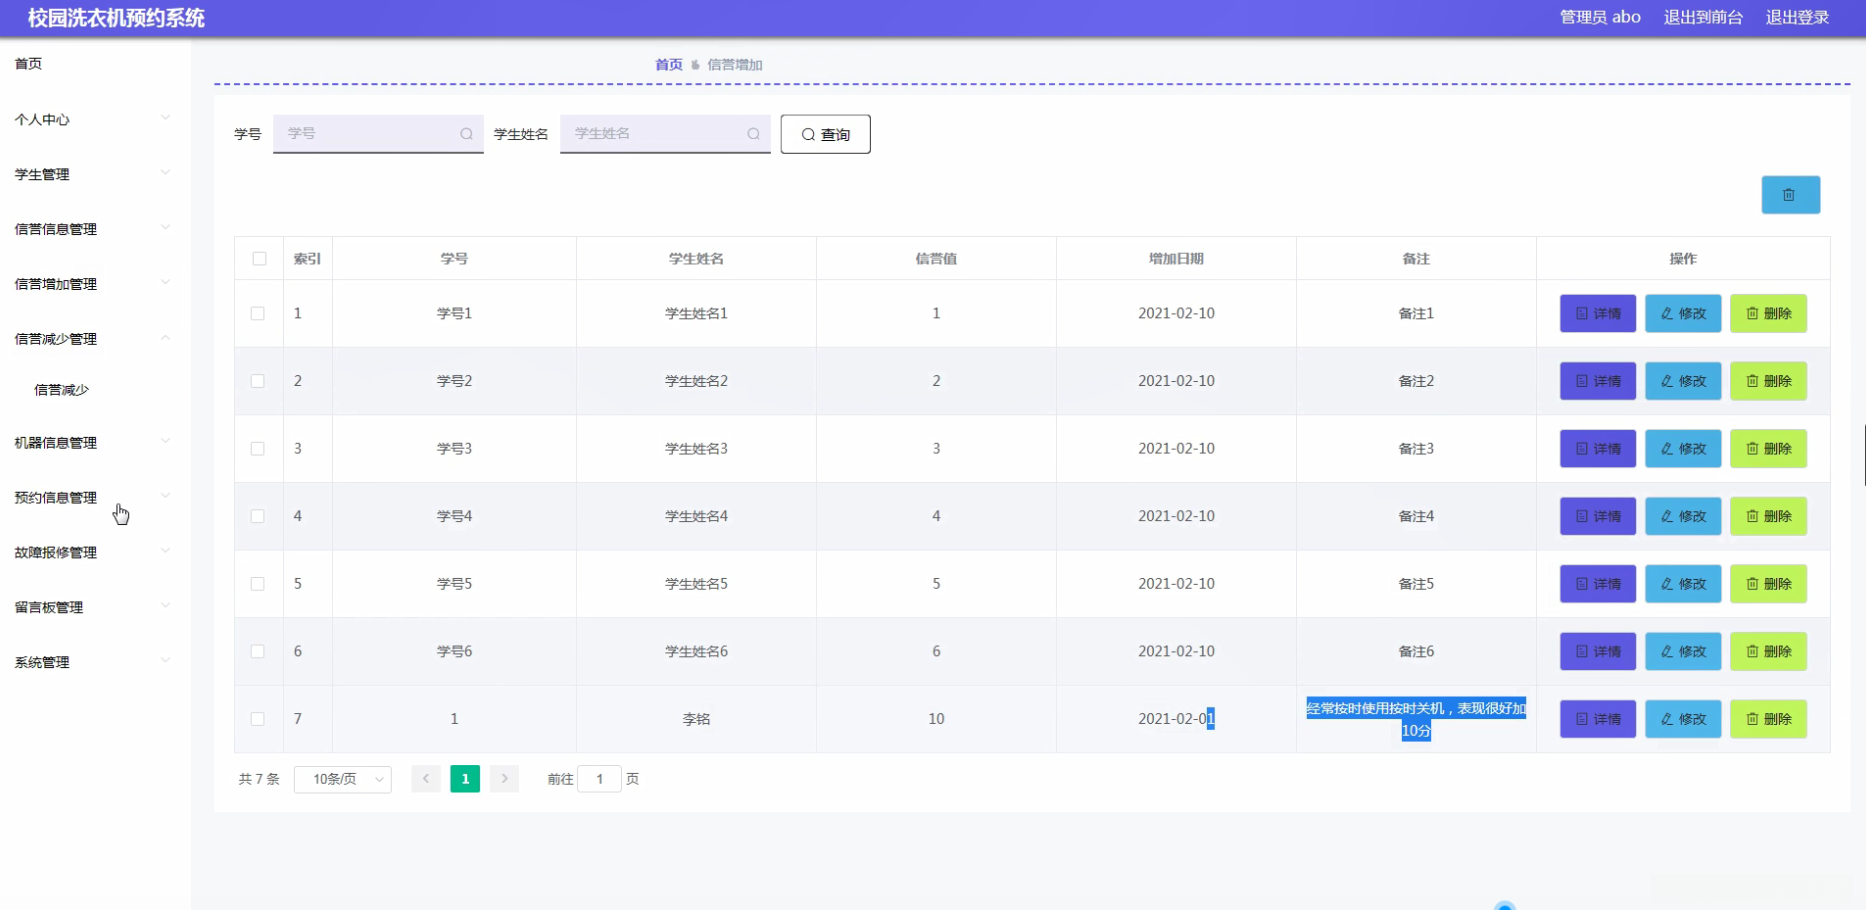Check the checkbox for row 学号4
The width and height of the screenshot is (1866, 910).
tap(258, 516)
